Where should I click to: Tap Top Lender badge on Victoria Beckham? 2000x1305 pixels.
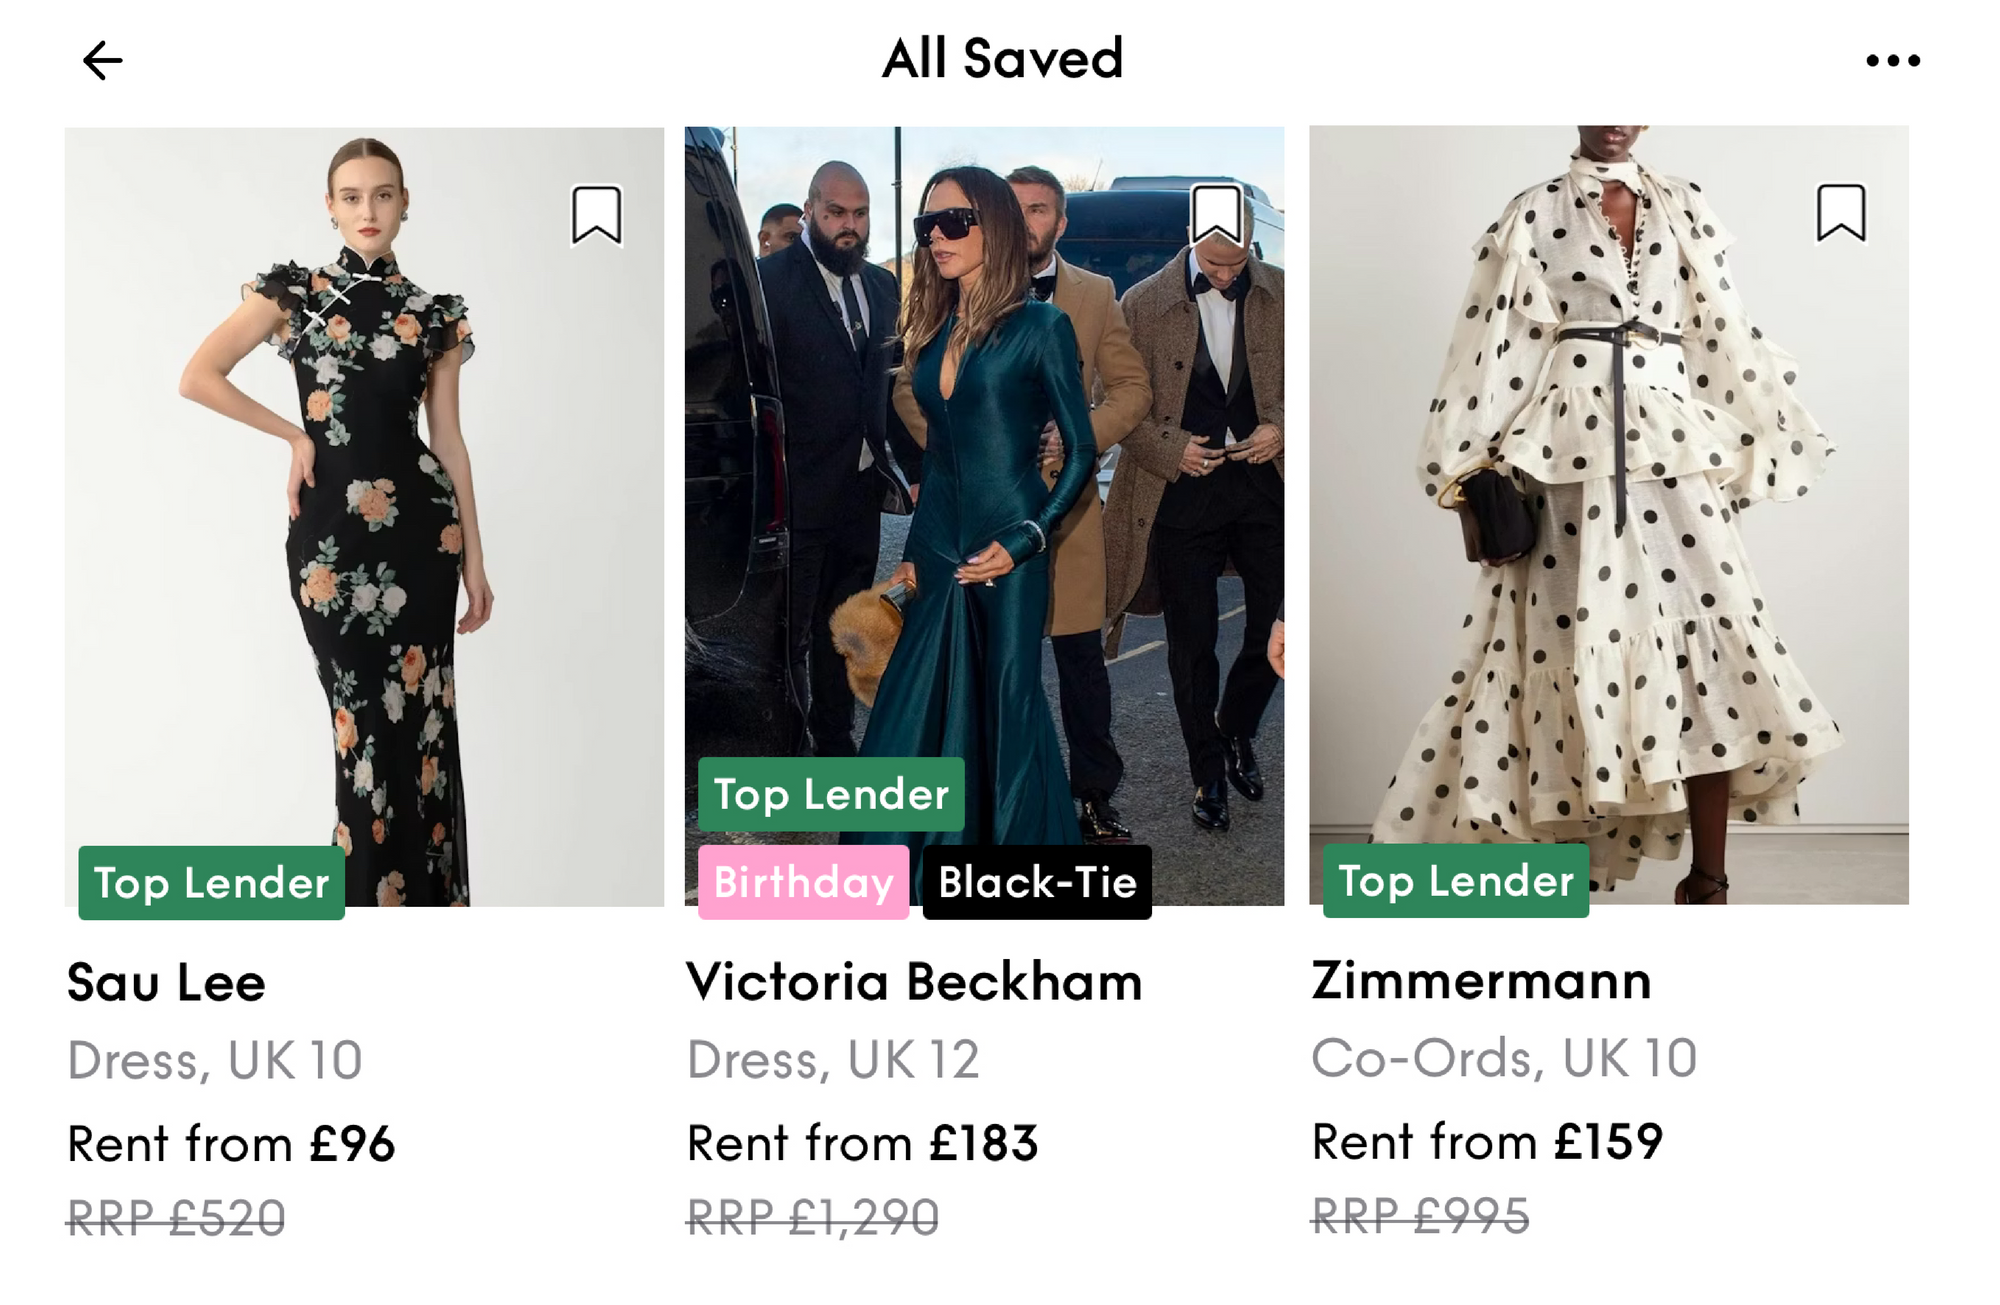tap(831, 794)
